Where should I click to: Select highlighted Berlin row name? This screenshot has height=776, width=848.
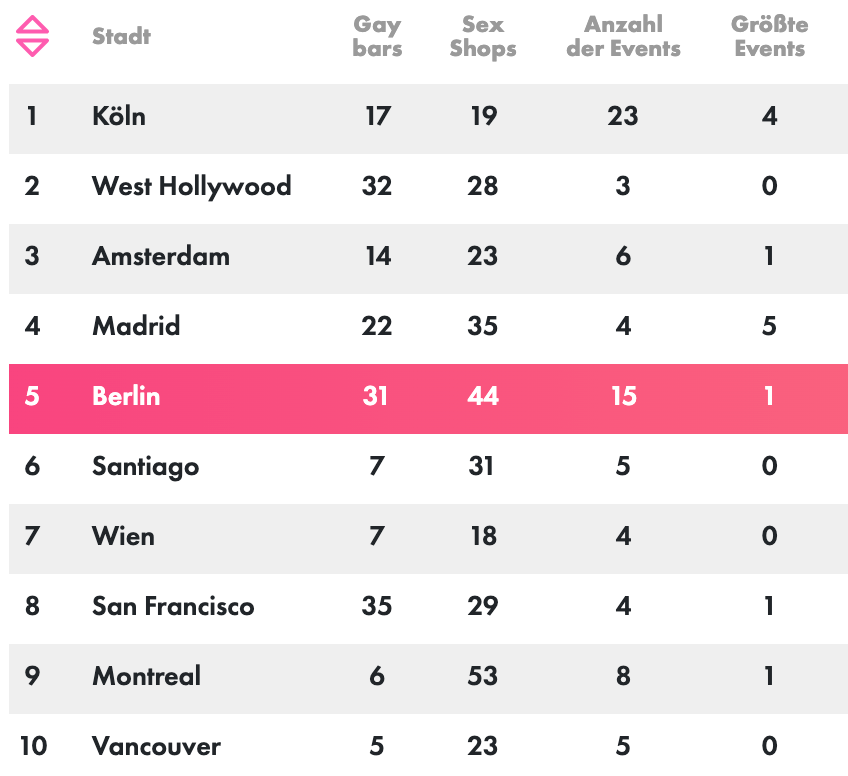[126, 396]
